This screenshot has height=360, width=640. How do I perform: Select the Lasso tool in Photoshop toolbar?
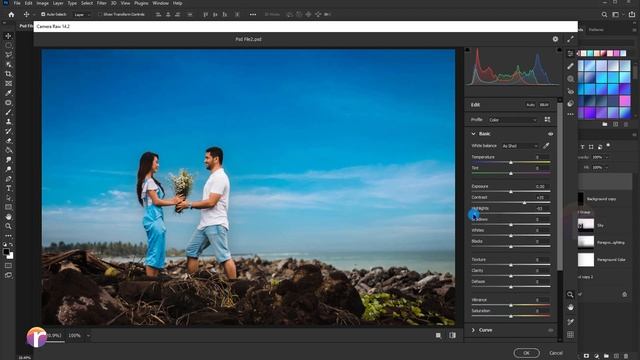tap(8, 55)
